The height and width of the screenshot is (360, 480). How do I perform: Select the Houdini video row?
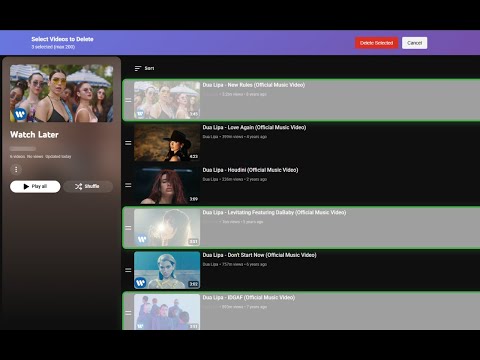pos(301,185)
